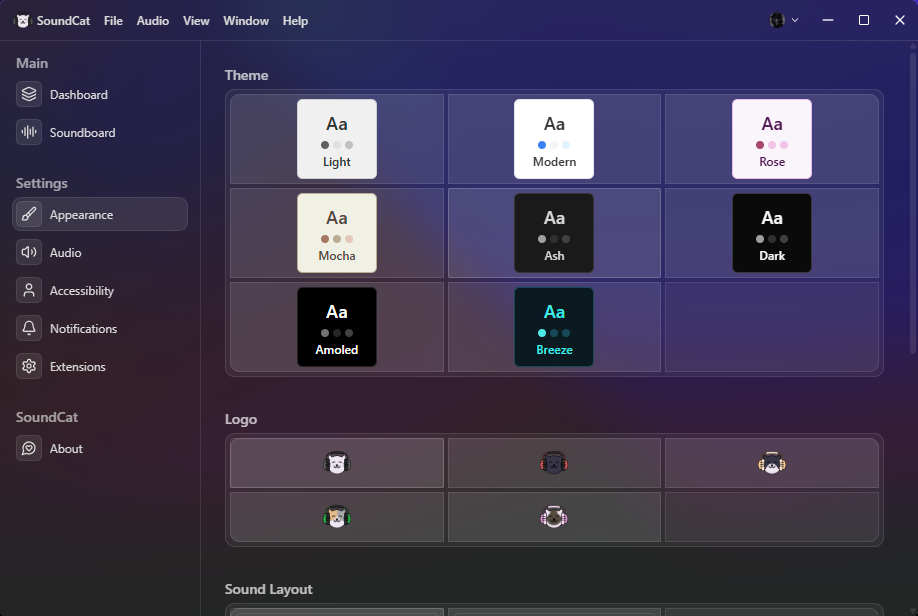This screenshot has height=616, width=918.
Task: Open Extensions settings via the gear icon
Action: point(29,367)
